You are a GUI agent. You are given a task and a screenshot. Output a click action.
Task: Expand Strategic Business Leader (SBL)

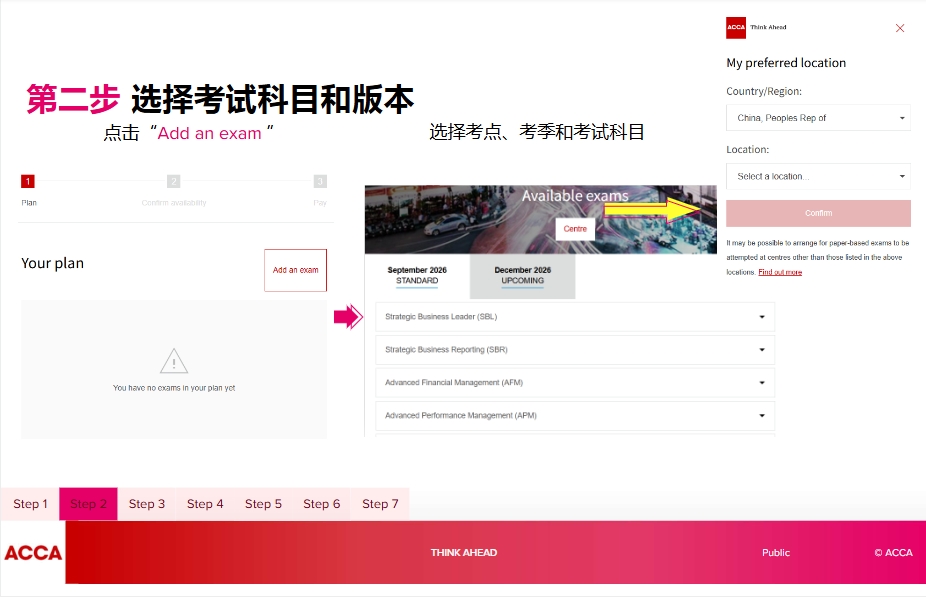tap(575, 317)
